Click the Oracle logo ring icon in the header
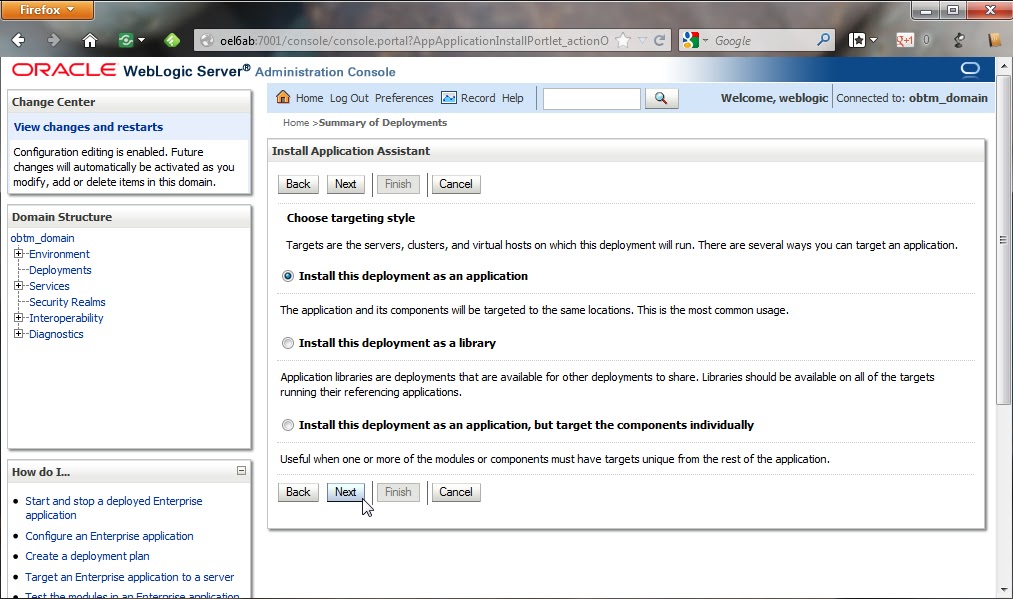This screenshot has height=599, width=1013. 970,70
